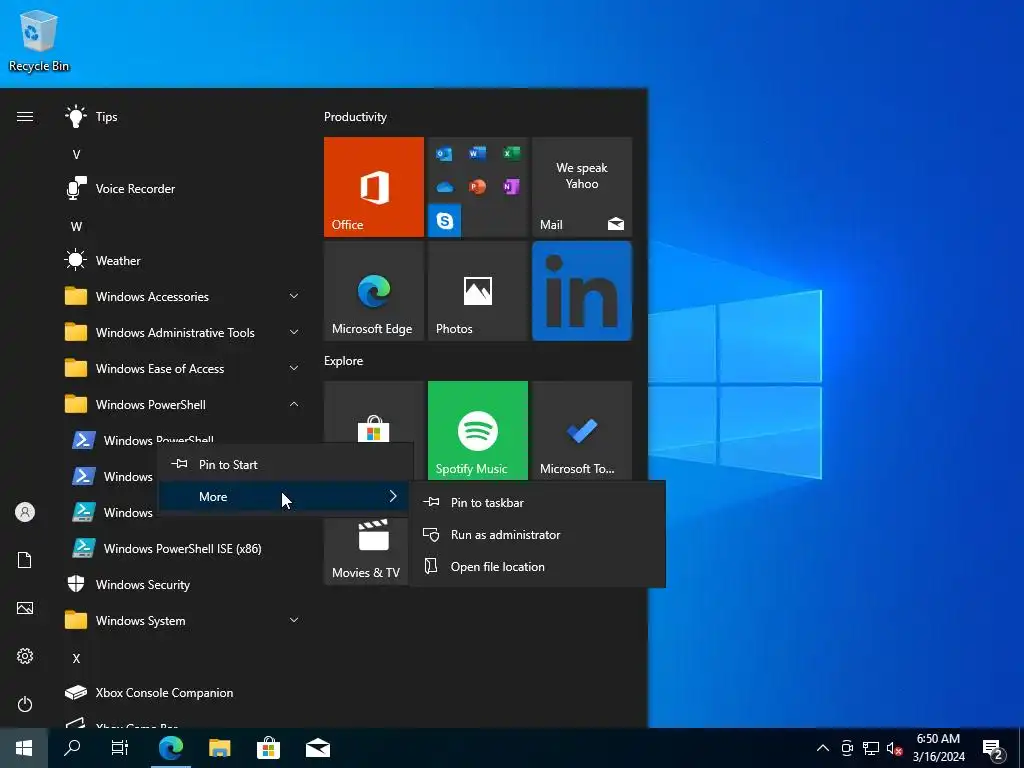The width and height of the screenshot is (1024, 768).
Task: Click OneDrive icon in Office apps tile
Action: pos(444,187)
